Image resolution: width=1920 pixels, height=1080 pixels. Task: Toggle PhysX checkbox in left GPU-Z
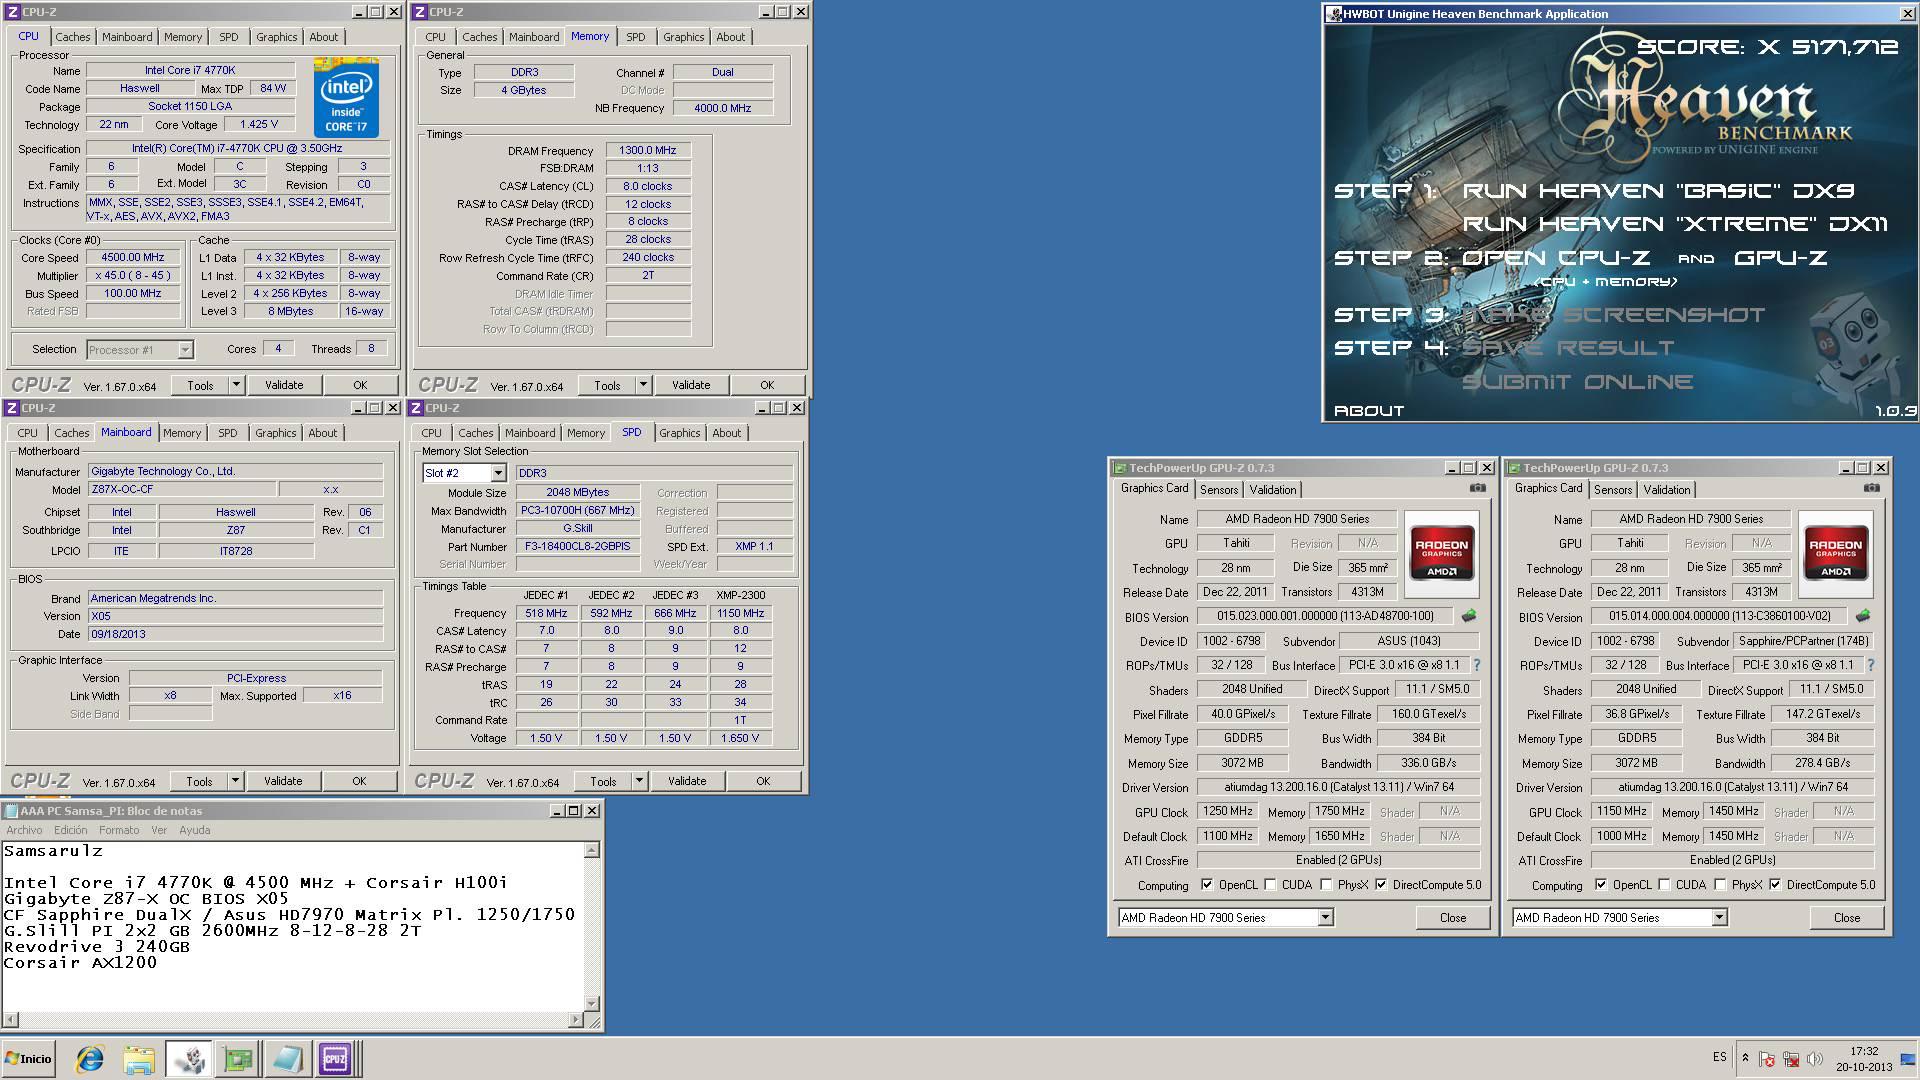pyautogui.click(x=1326, y=885)
